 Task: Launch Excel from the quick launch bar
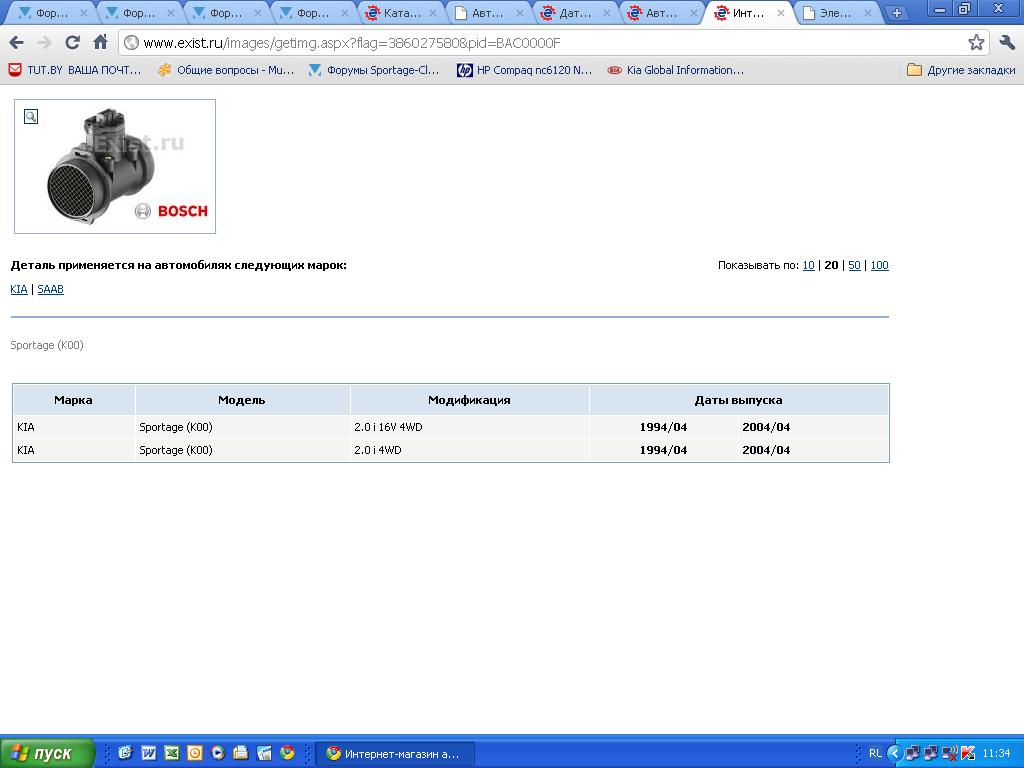[x=172, y=753]
